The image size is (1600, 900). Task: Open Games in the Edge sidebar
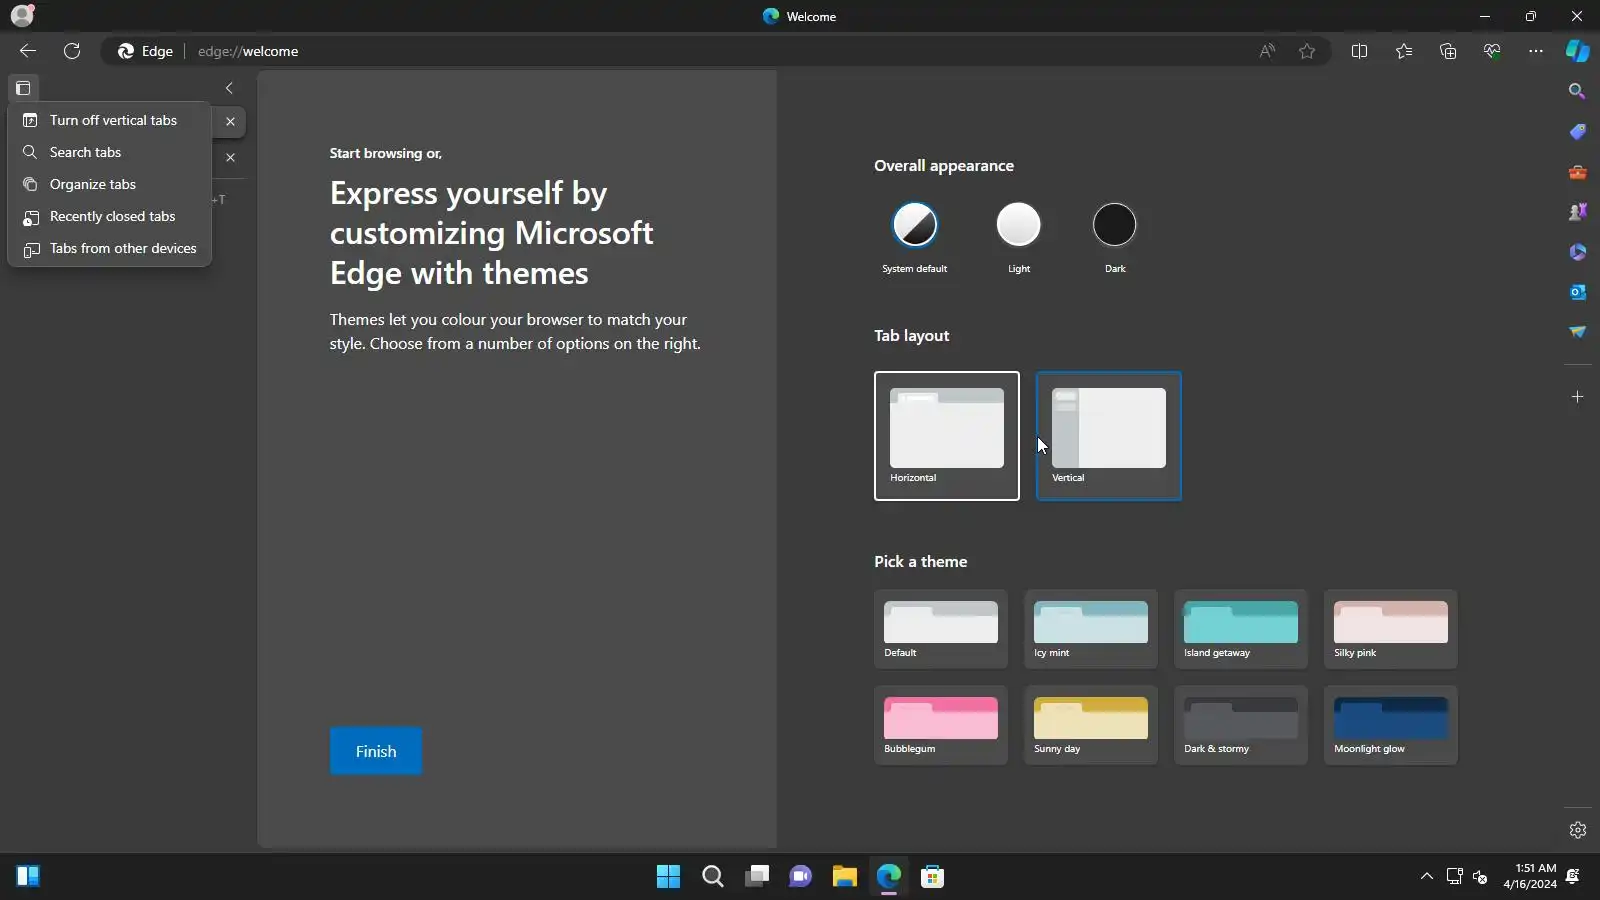pos(1578,212)
